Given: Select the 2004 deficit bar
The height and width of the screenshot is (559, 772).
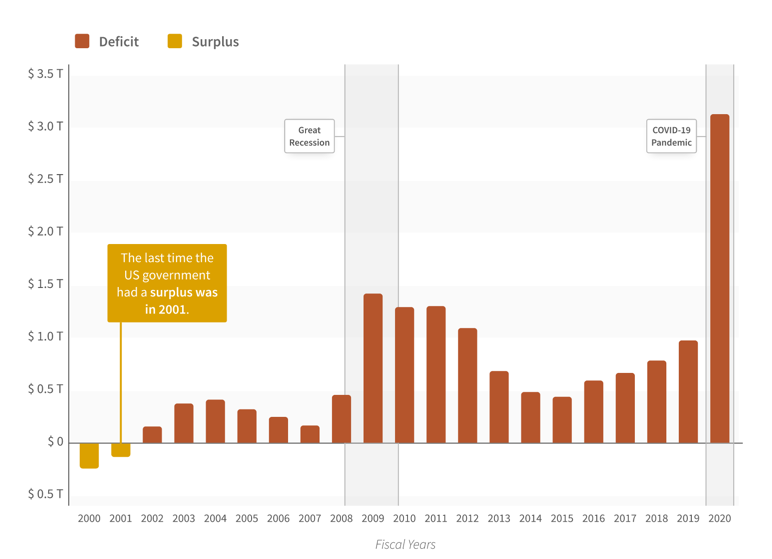Looking at the screenshot, I should [x=215, y=421].
